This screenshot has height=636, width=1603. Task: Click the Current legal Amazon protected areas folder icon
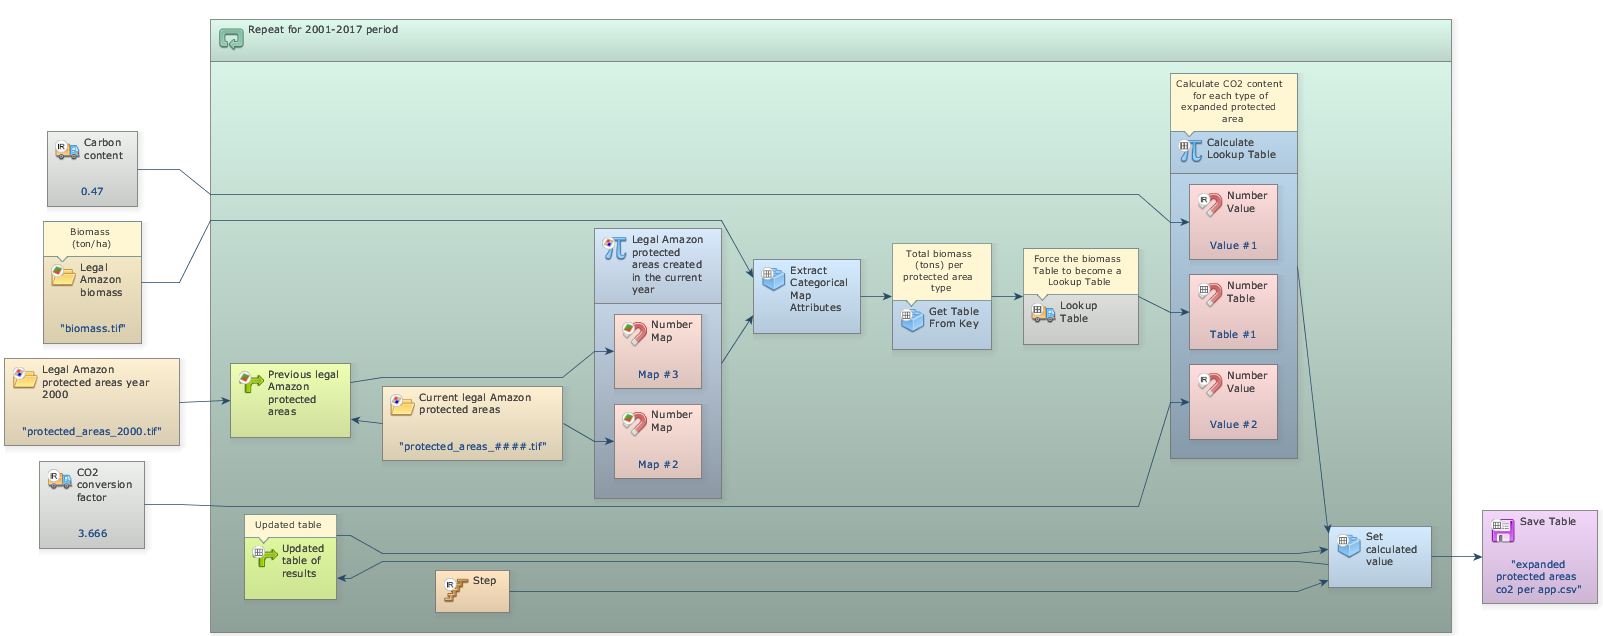point(402,405)
